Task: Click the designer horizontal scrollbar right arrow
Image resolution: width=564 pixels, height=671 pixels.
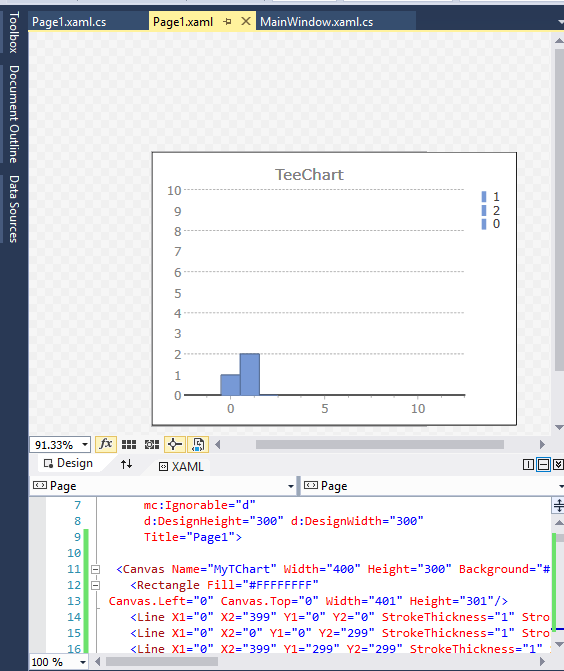Action: click(542, 445)
